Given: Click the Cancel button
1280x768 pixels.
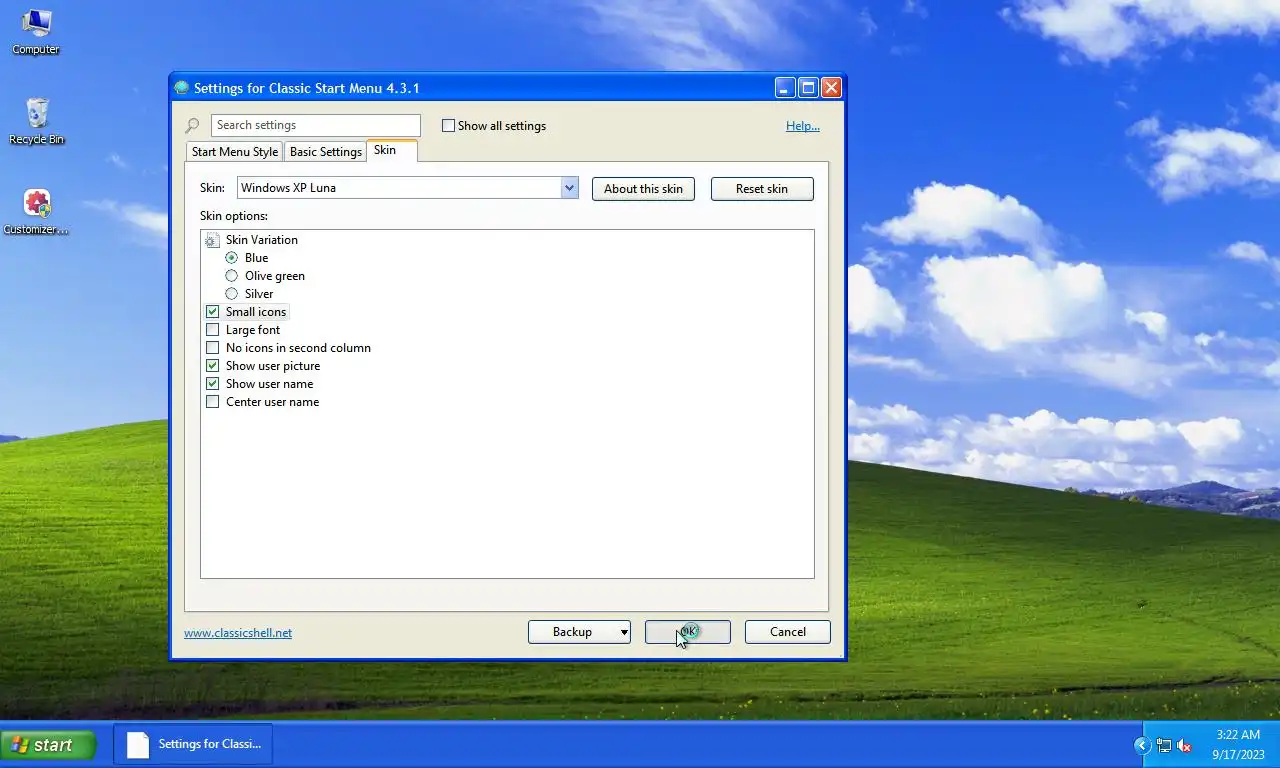Looking at the screenshot, I should tap(788, 632).
